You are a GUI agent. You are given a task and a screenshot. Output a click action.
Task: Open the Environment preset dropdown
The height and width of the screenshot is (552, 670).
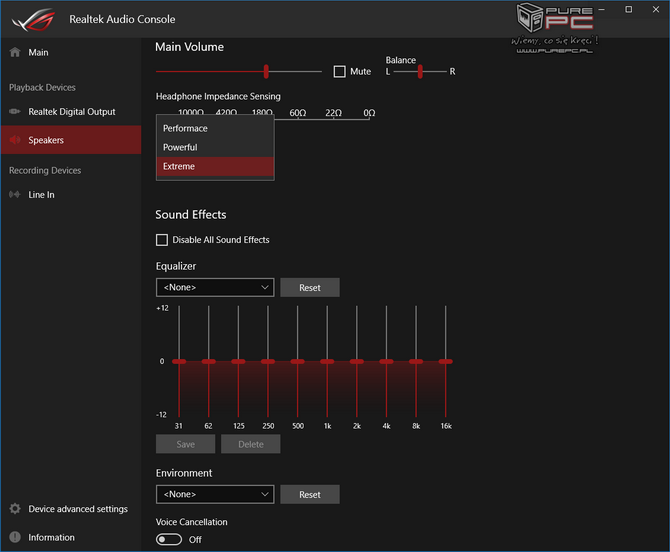(215, 494)
